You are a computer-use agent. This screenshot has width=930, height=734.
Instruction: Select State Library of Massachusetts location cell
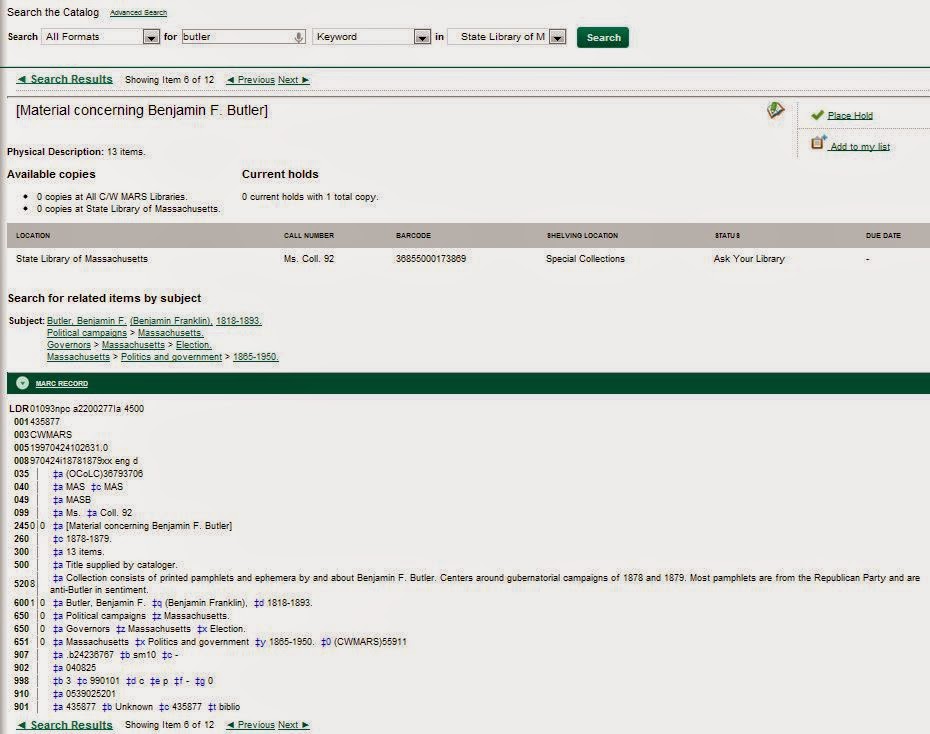(82, 259)
